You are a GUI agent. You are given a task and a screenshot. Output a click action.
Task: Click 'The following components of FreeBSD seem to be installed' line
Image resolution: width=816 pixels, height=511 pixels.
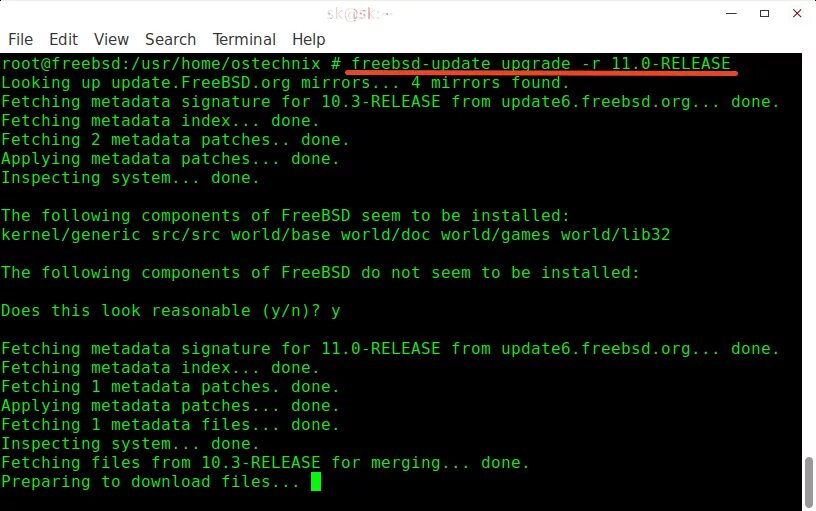point(285,215)
